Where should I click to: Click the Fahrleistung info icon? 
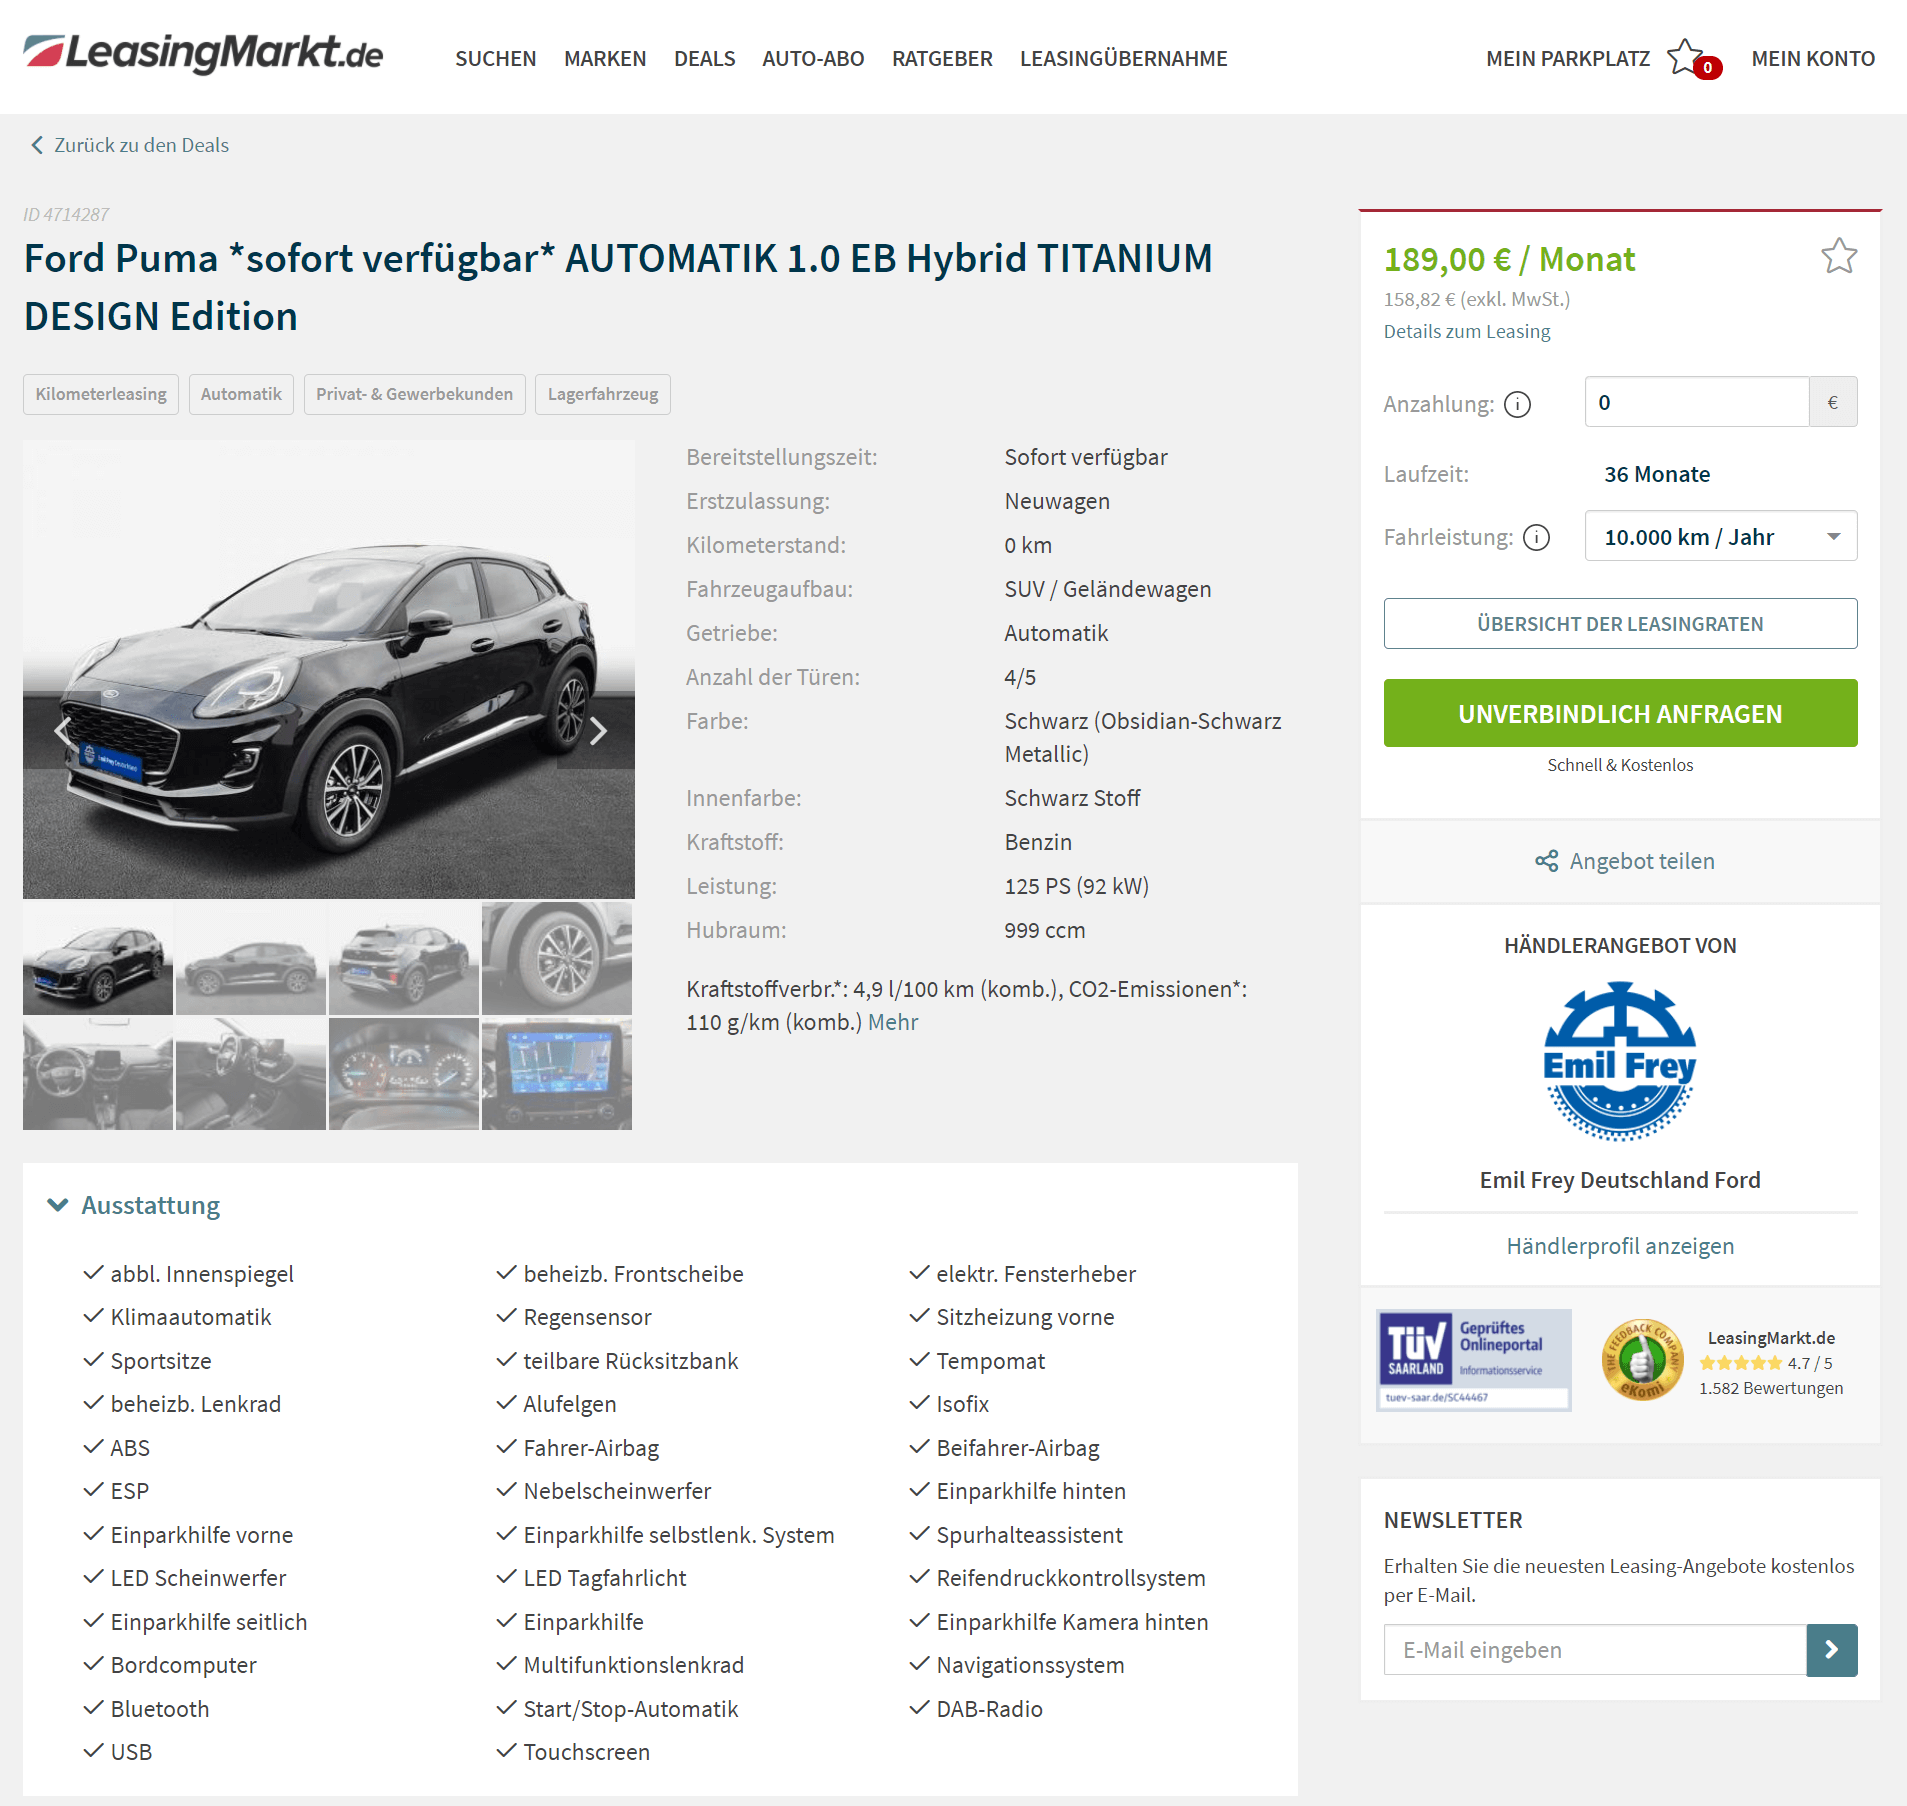1536,538
